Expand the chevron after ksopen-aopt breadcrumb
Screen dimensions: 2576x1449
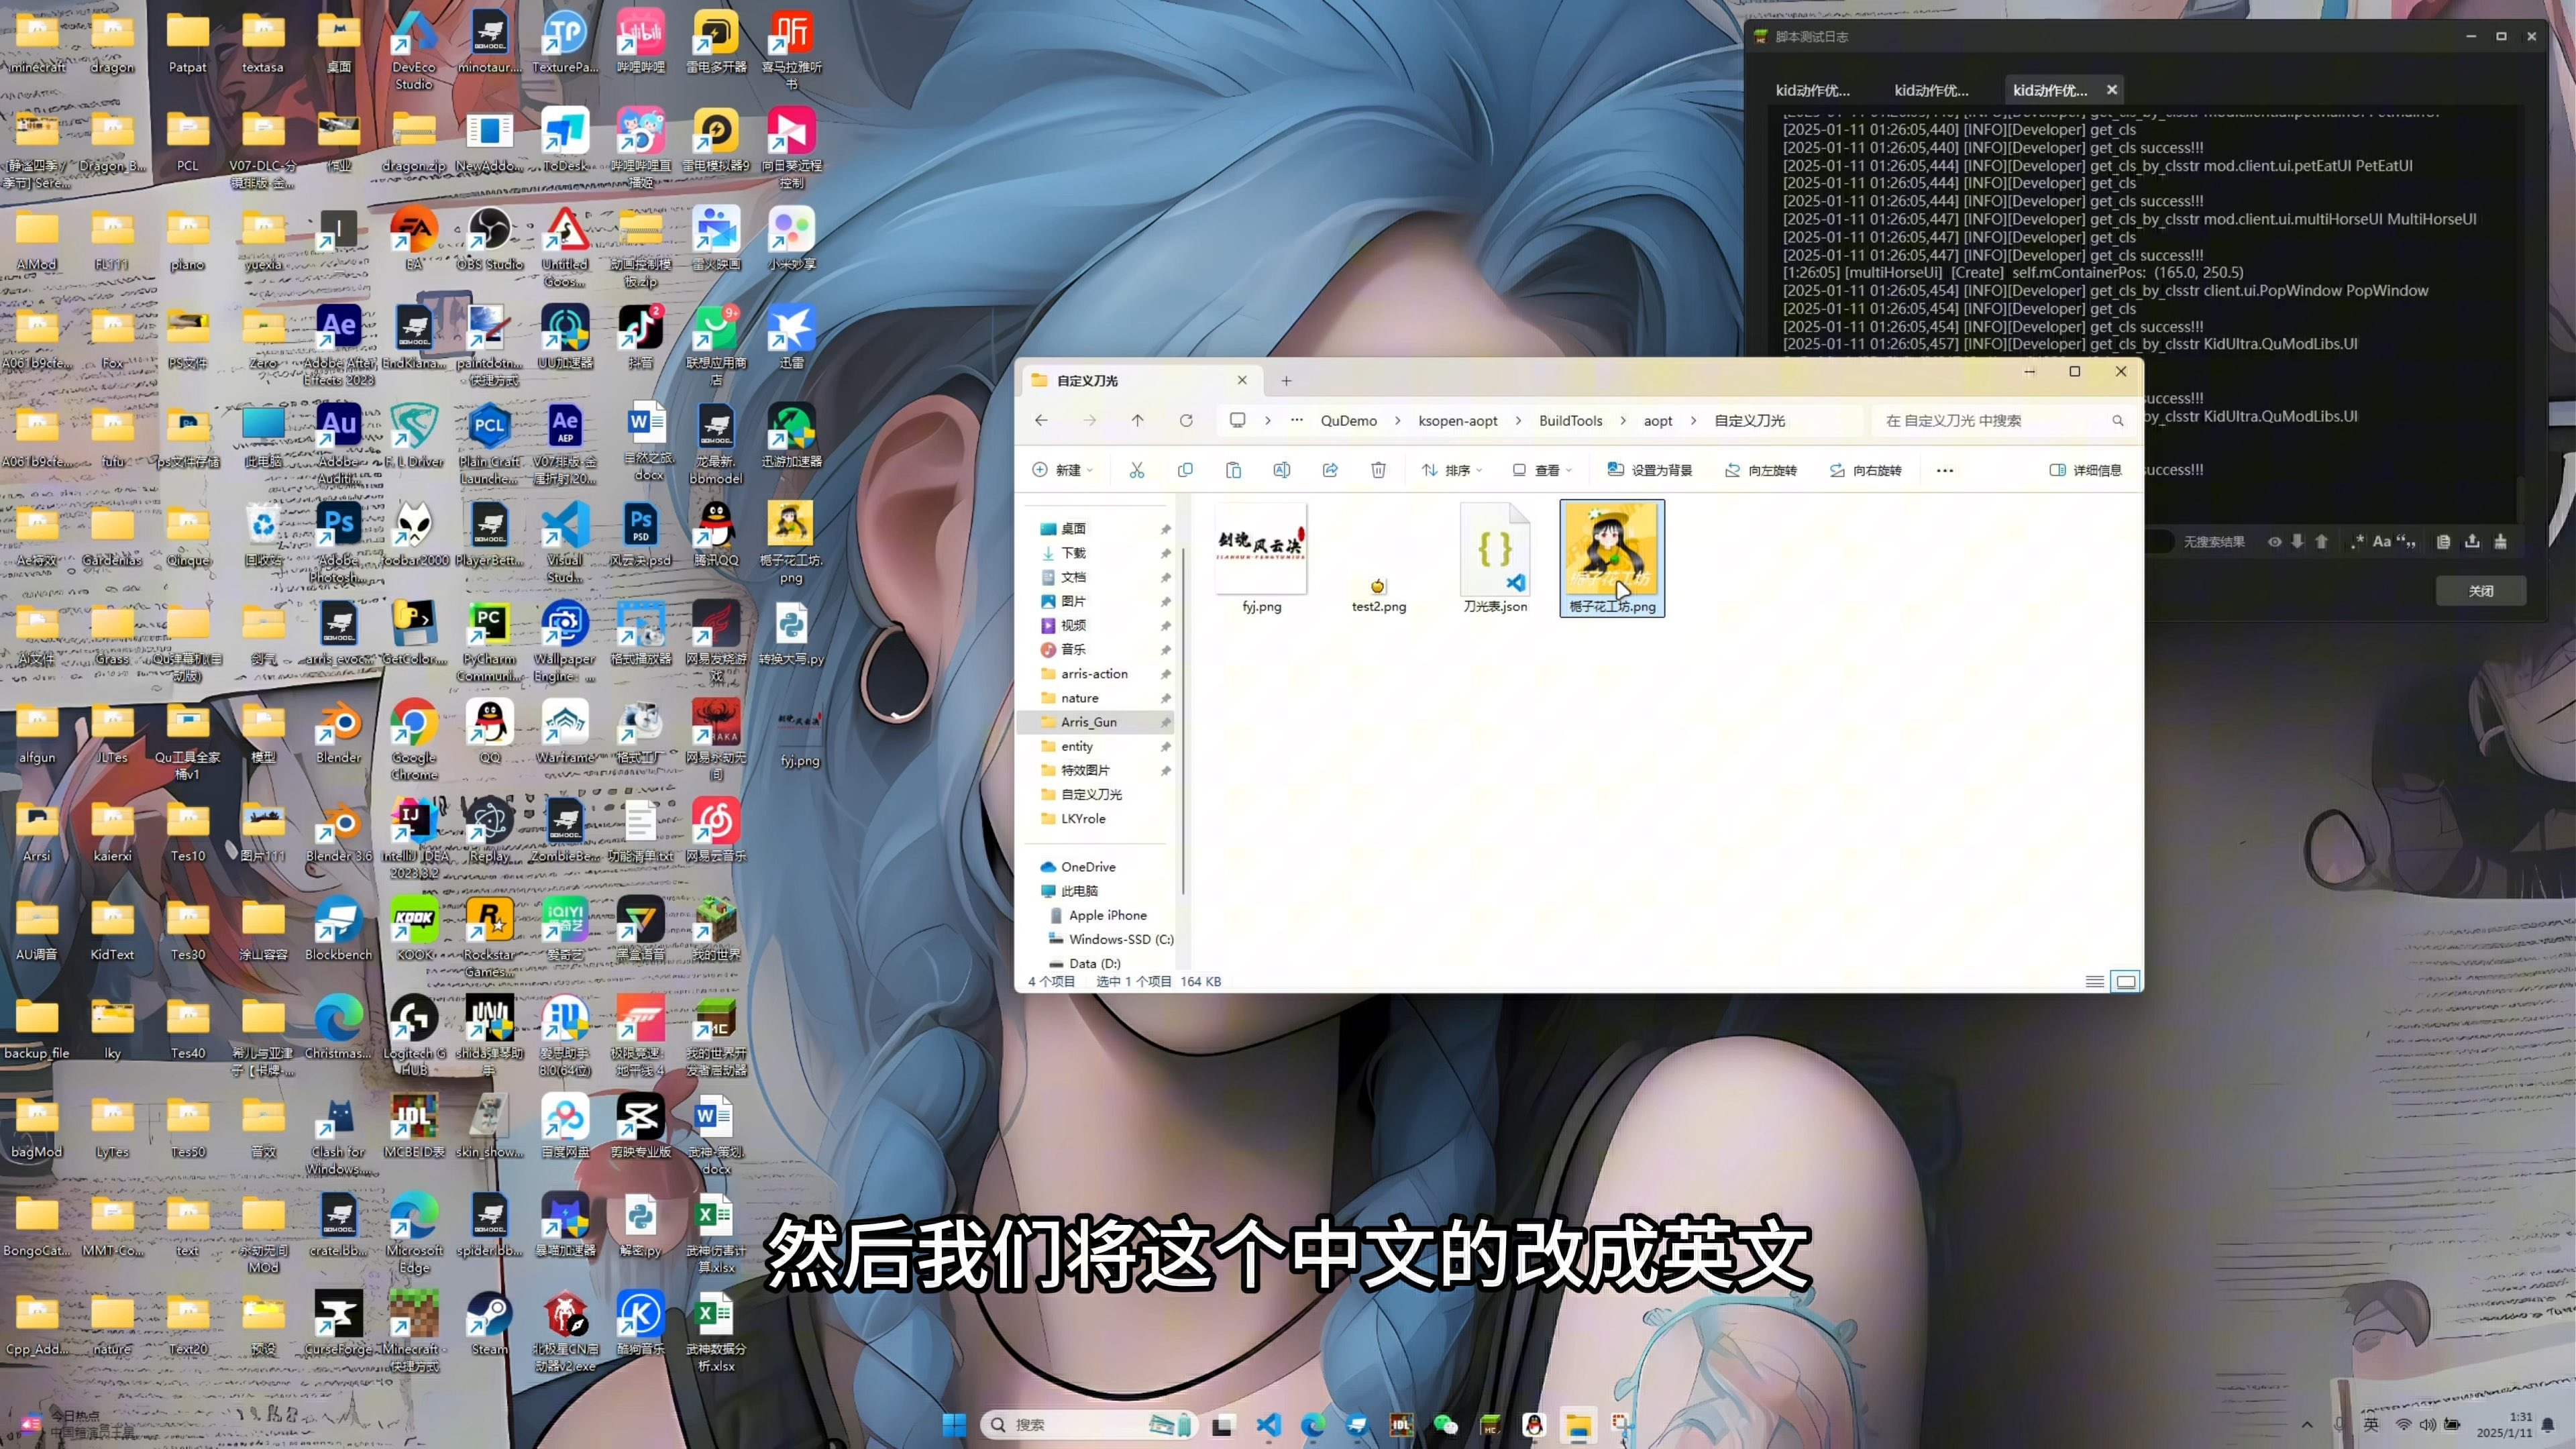tap(1518, 421)
